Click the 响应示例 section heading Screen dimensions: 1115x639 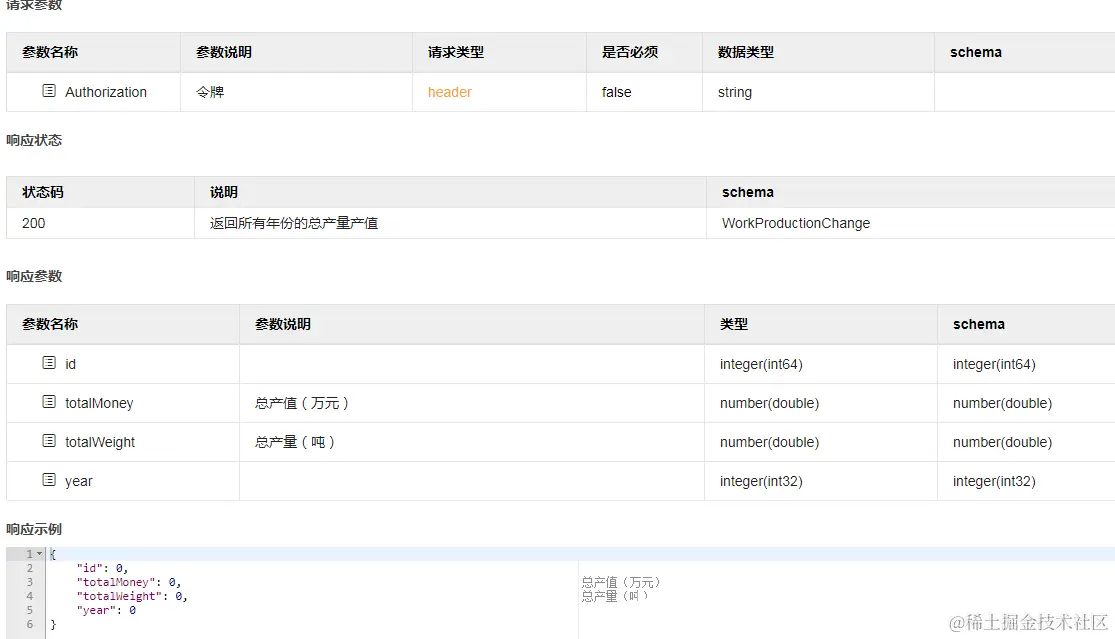pos(34,529)
